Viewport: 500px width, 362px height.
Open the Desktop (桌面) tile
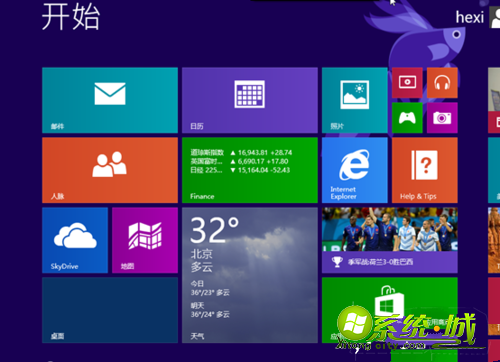tap(110, 310)
